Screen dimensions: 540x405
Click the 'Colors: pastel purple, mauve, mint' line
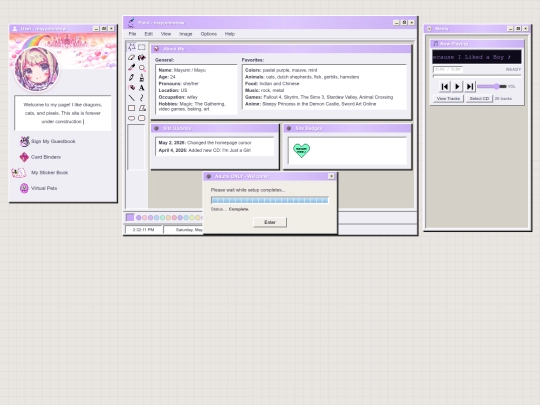(x=281, y=70)
